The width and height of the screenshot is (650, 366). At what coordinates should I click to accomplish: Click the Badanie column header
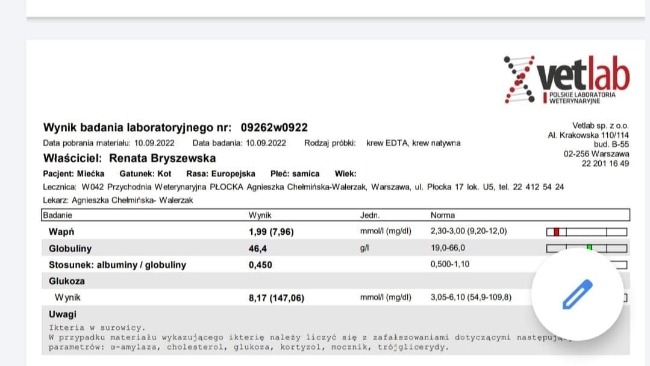click(x=58, y=215)
